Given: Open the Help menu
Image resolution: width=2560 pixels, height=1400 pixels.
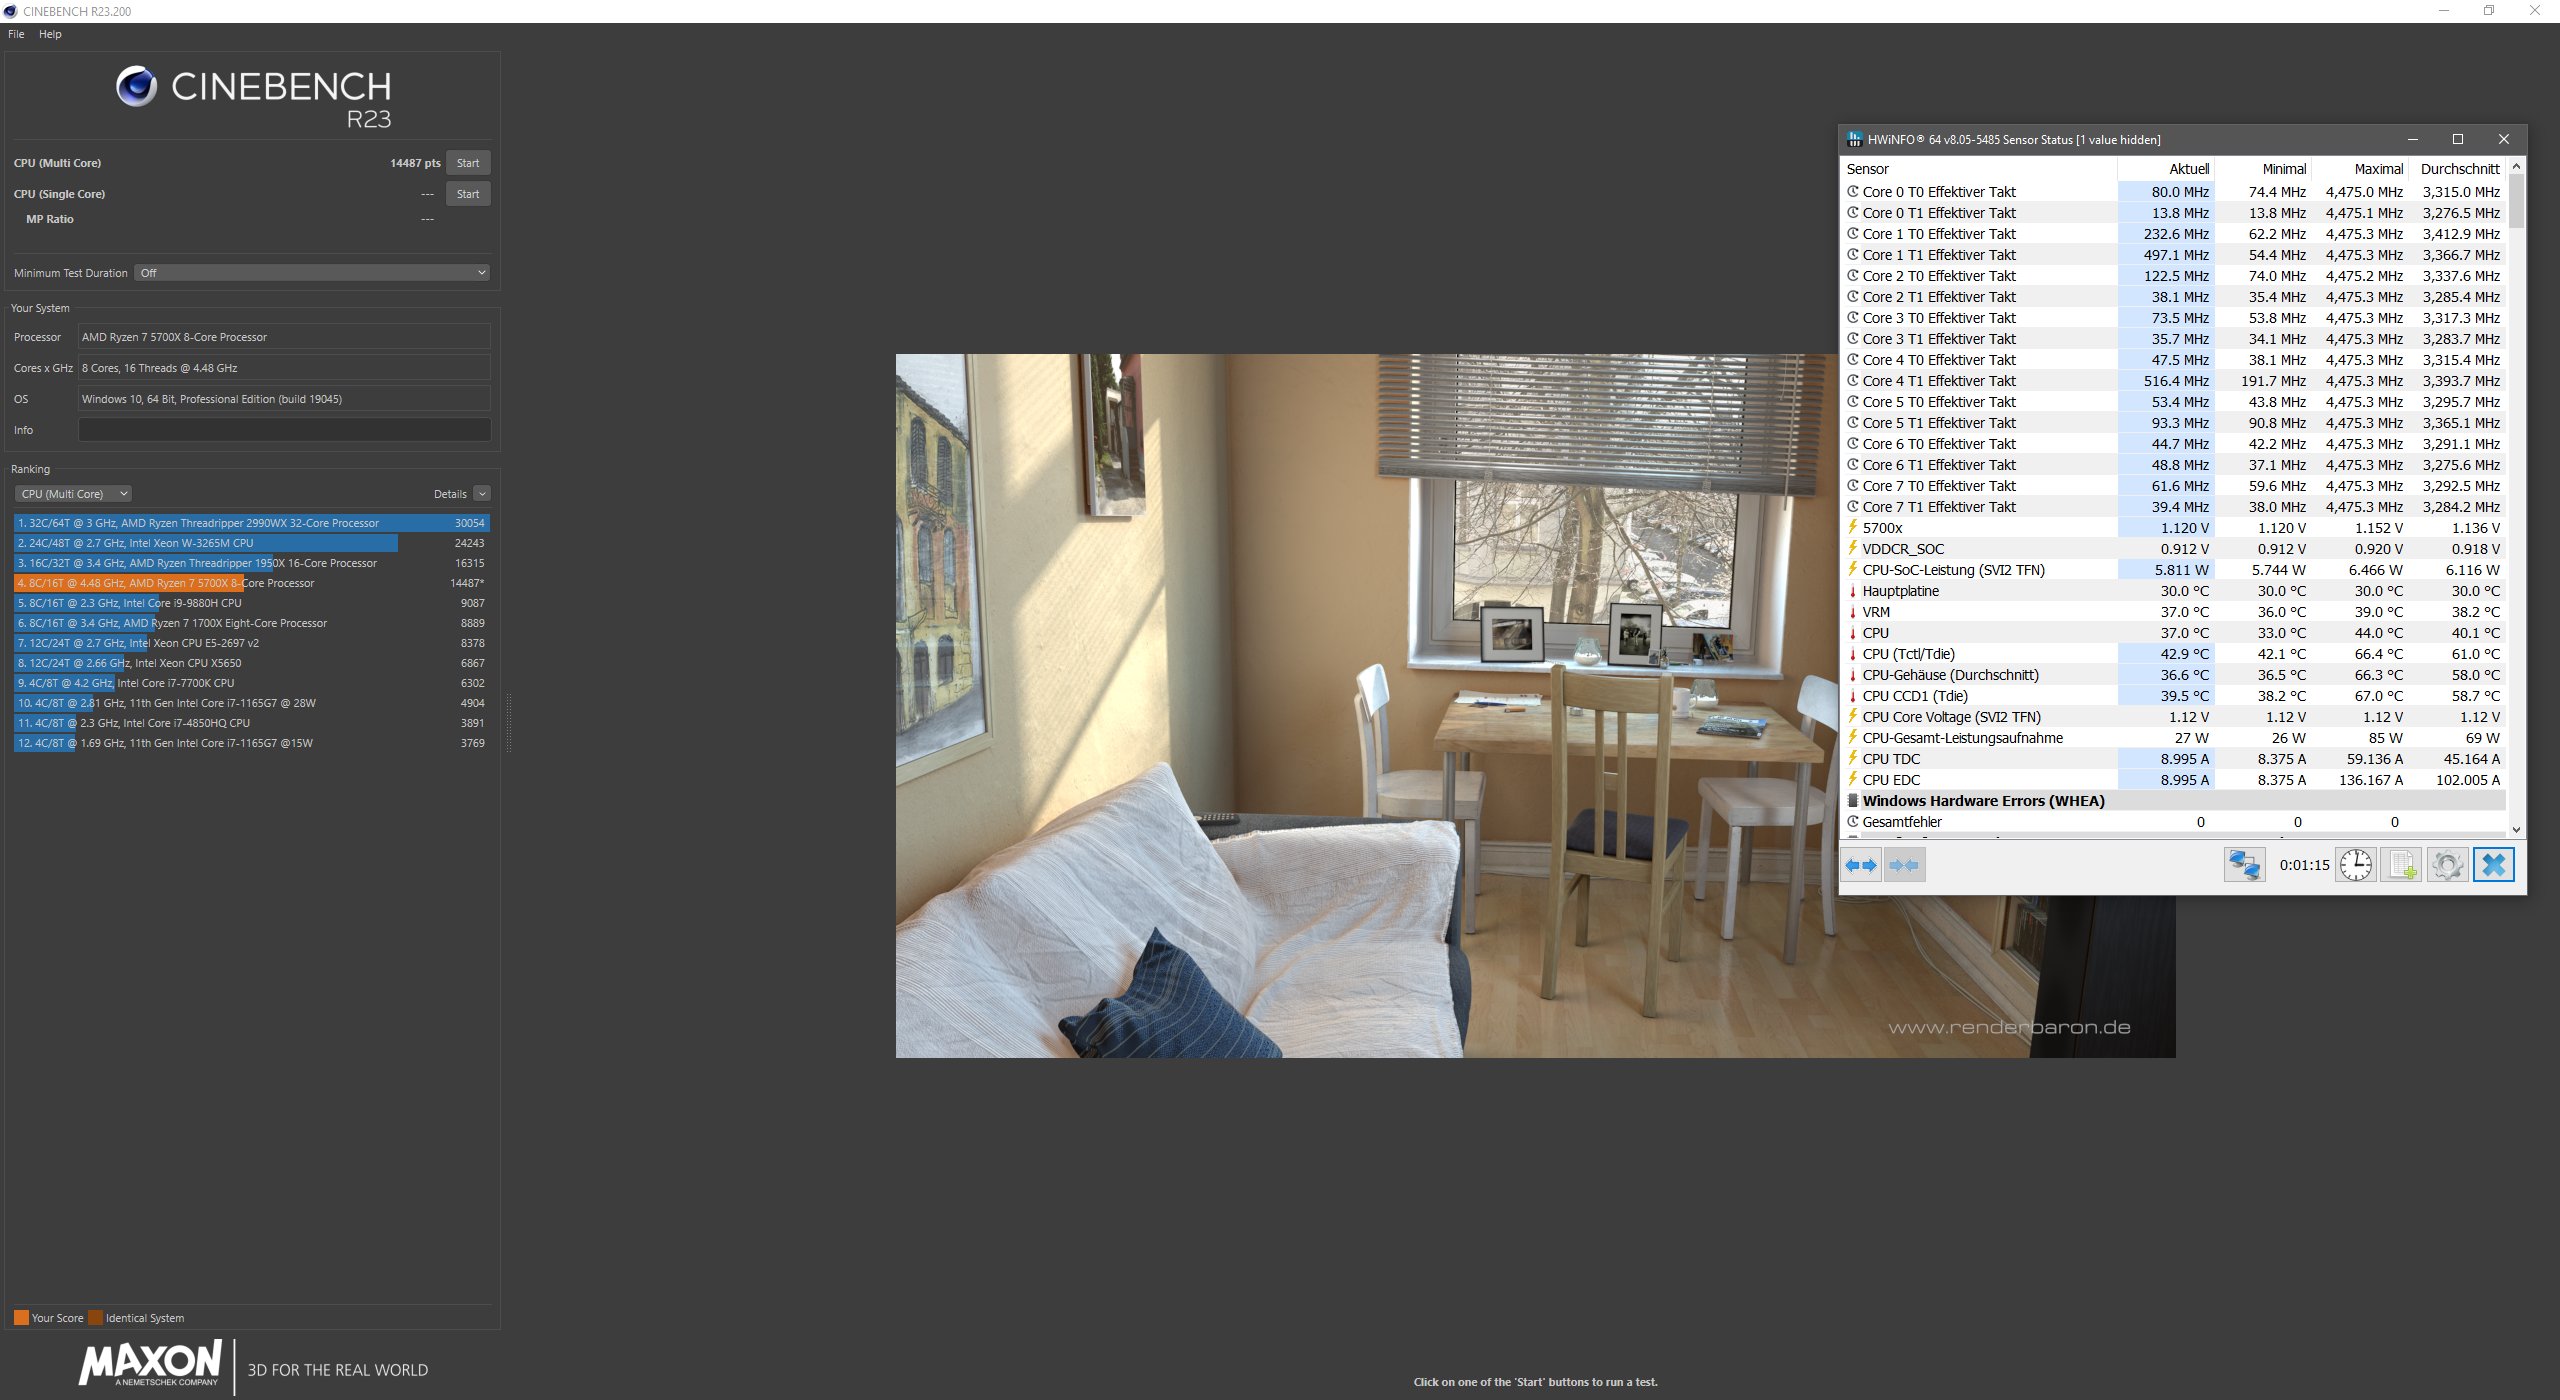Looking at the screenshot, I should pos(50,34).
